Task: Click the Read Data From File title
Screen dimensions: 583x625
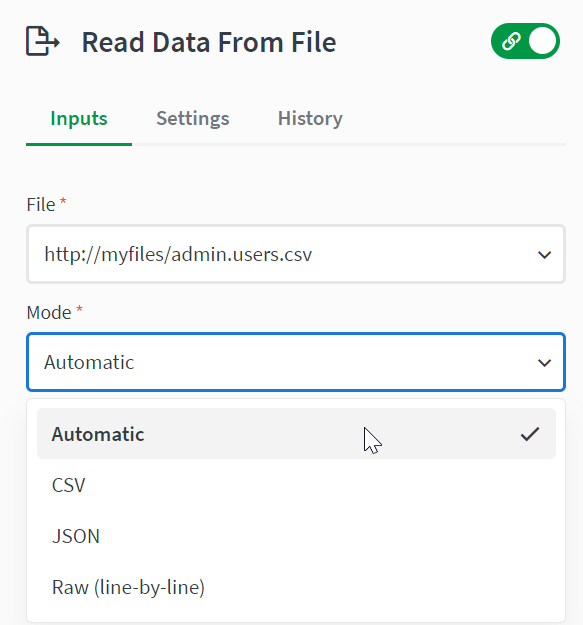Action: tap(209, 42)
